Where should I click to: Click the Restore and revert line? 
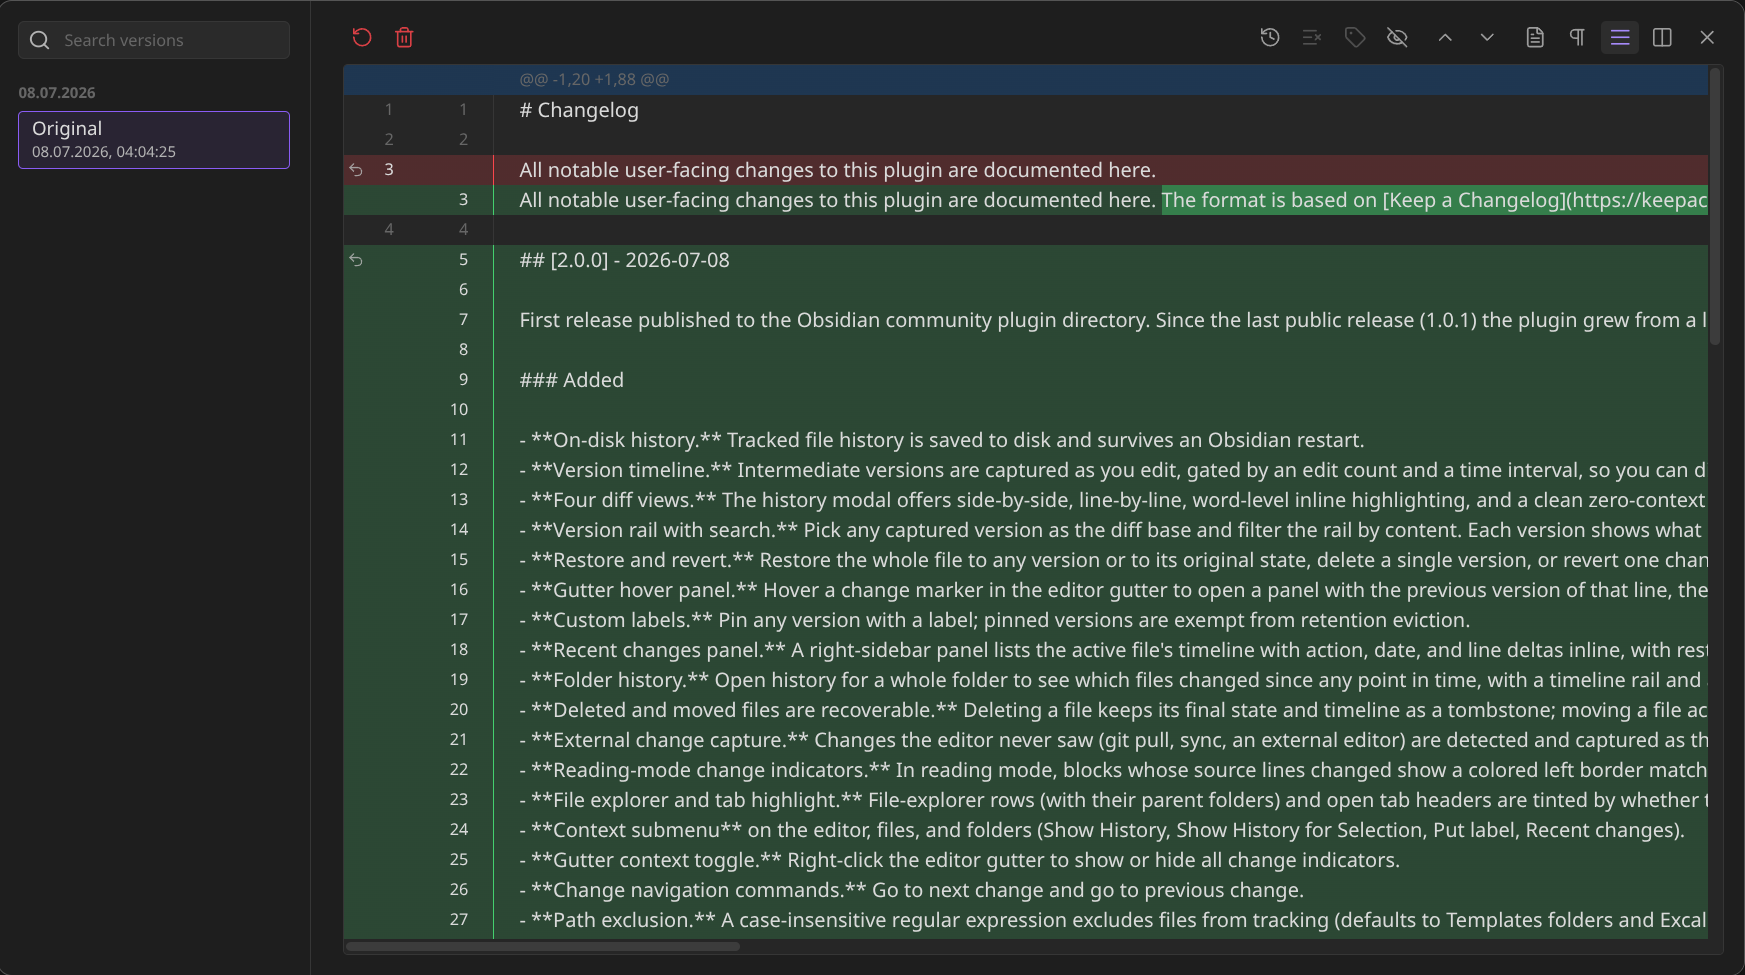pyautogui.click(x=1113, y=560)
